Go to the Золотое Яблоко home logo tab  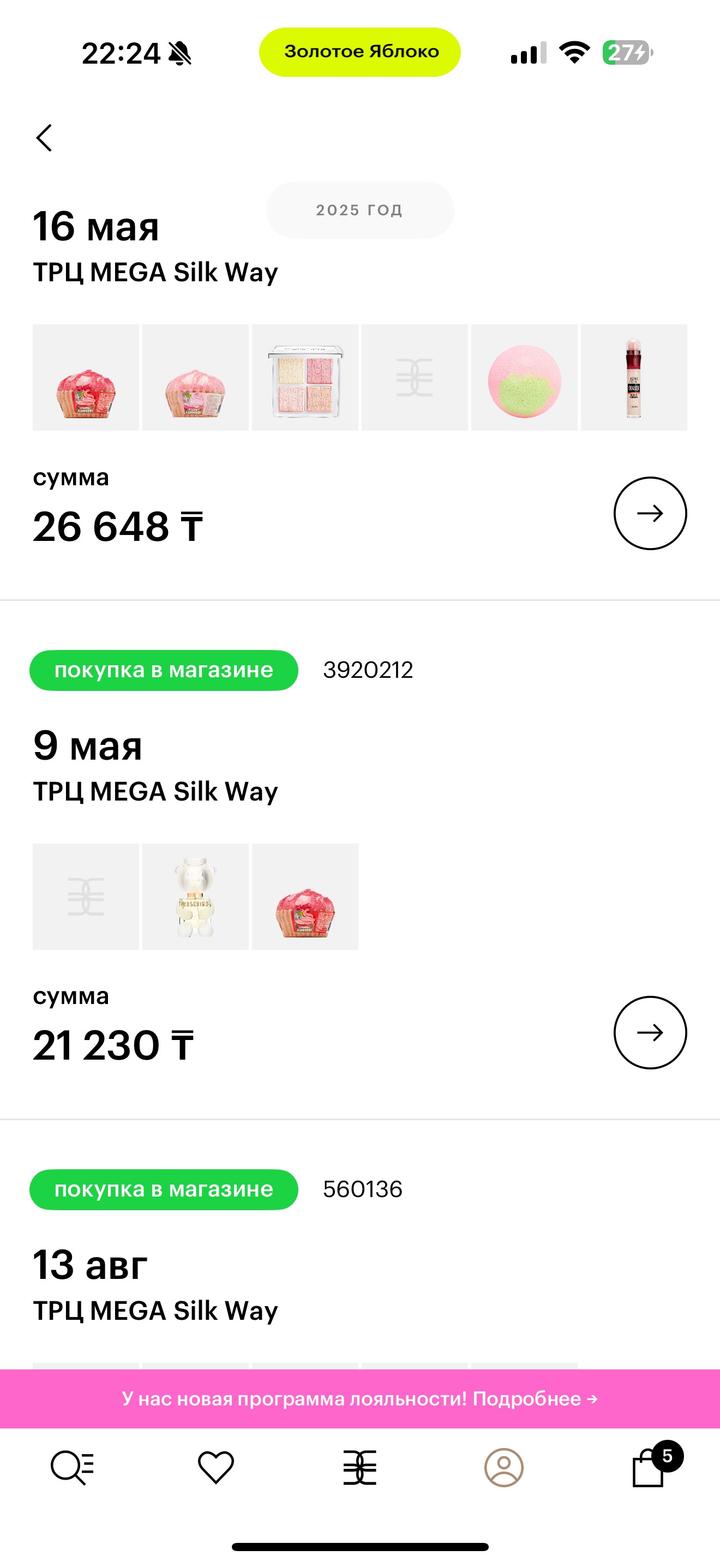[359, 1467]
